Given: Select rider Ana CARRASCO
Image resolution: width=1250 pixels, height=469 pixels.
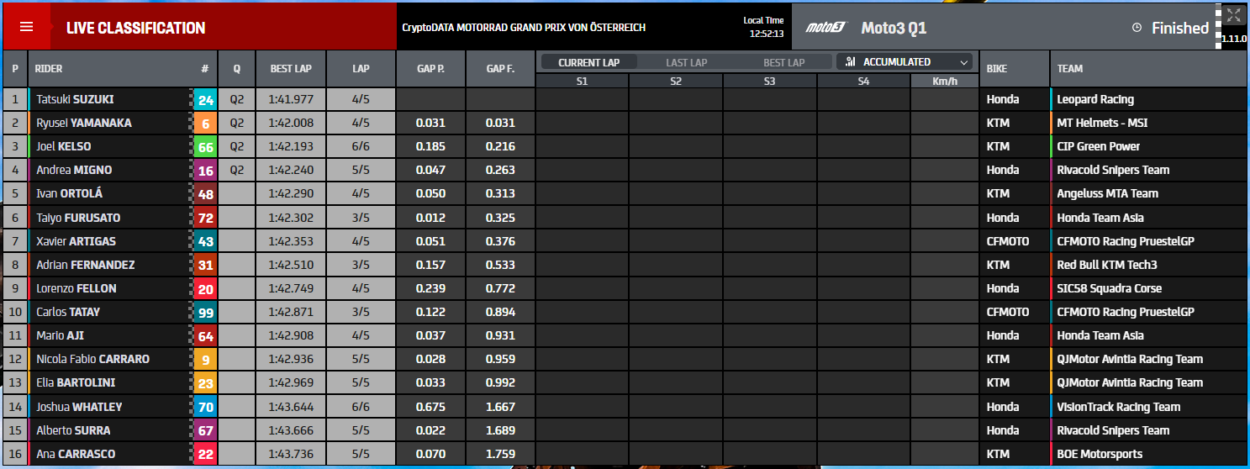Looking at the screenshot, I should [x=76, y=454].
